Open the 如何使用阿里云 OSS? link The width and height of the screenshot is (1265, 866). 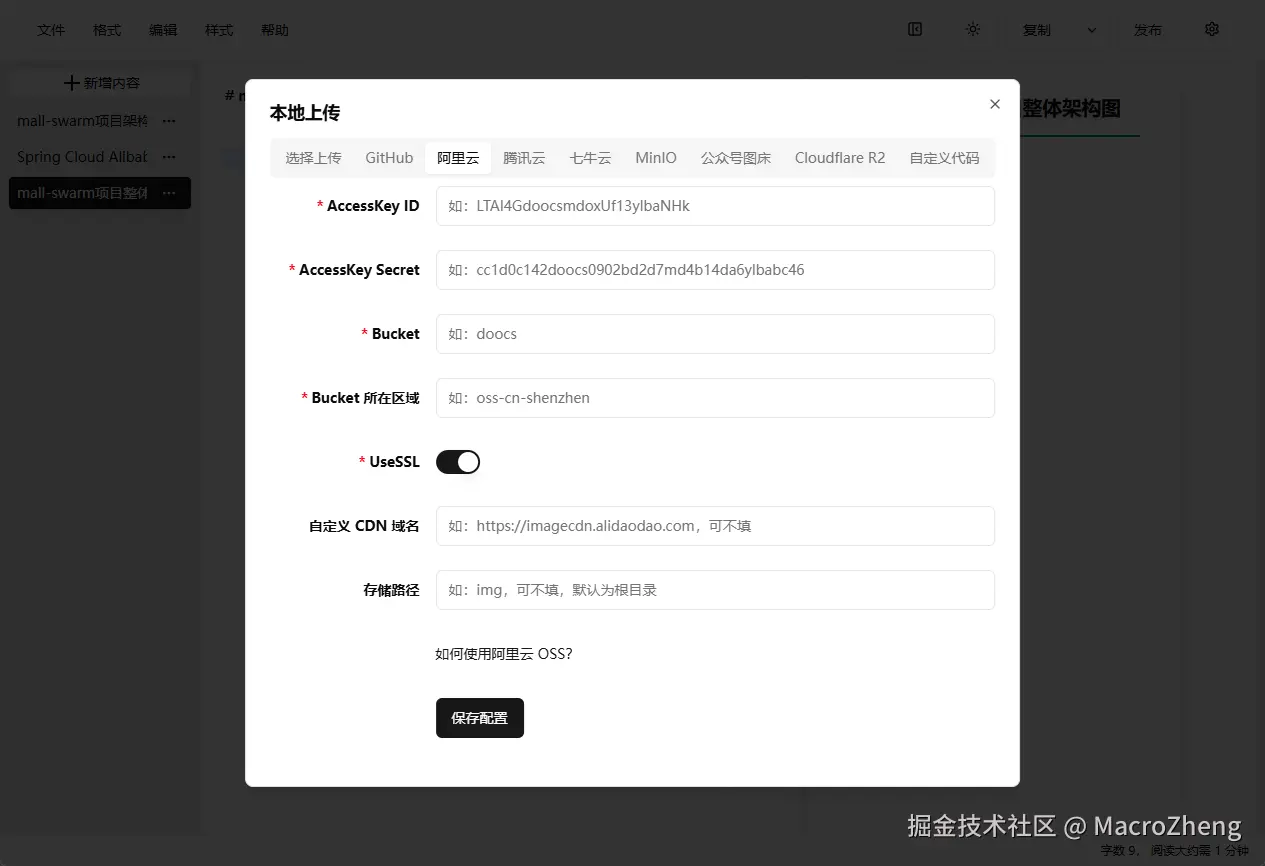(504, 654)
